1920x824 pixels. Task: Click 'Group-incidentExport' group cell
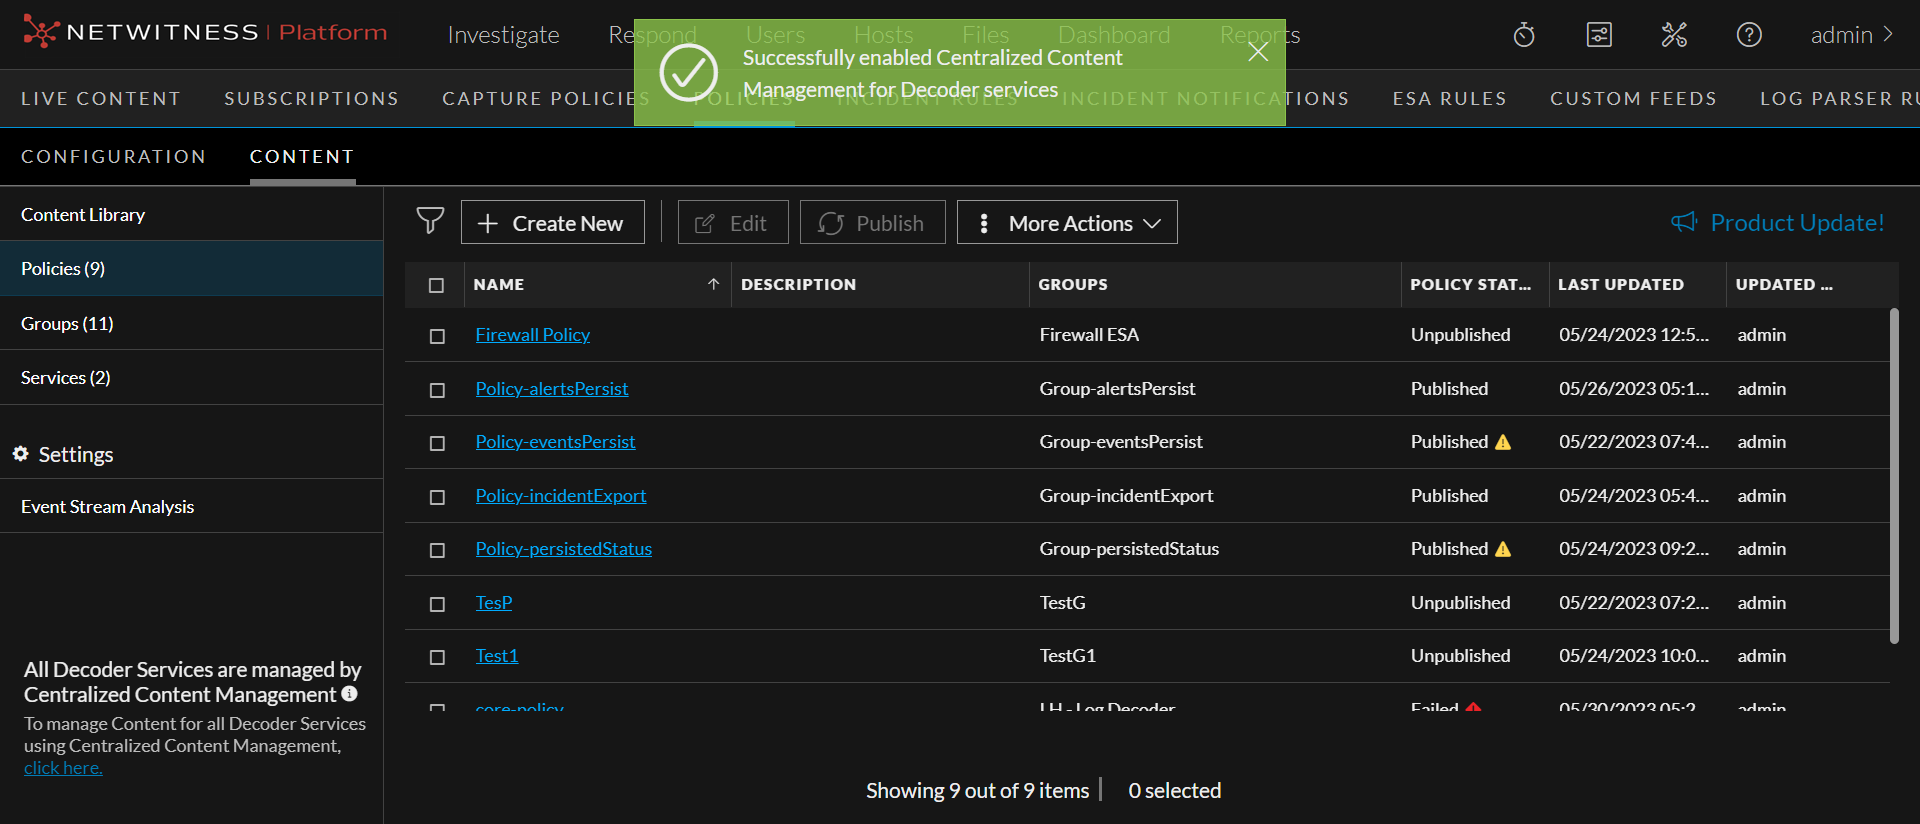pos(1126,495)
